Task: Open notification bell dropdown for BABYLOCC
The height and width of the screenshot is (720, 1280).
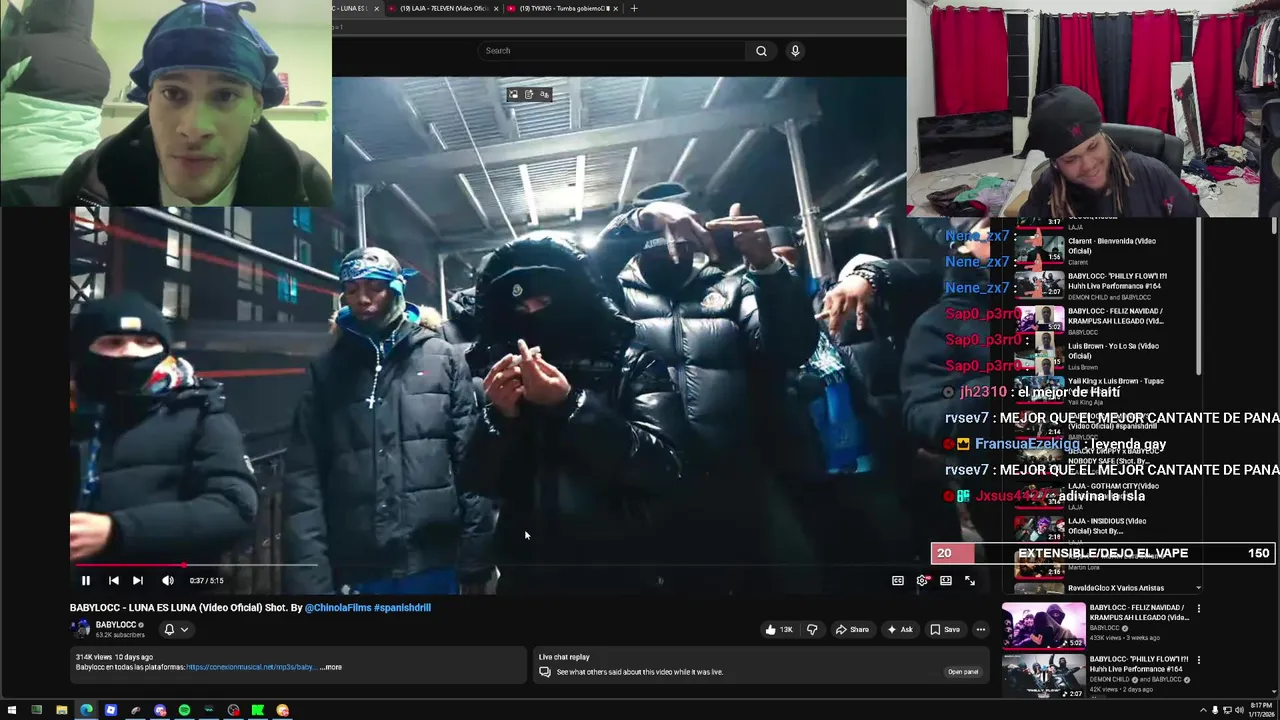Action: coord(175,629)
